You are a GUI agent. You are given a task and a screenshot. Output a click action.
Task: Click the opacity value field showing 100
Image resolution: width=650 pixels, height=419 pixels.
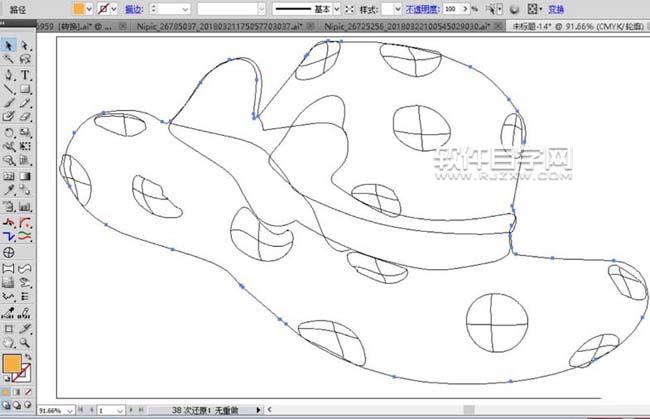pos(453,8)
